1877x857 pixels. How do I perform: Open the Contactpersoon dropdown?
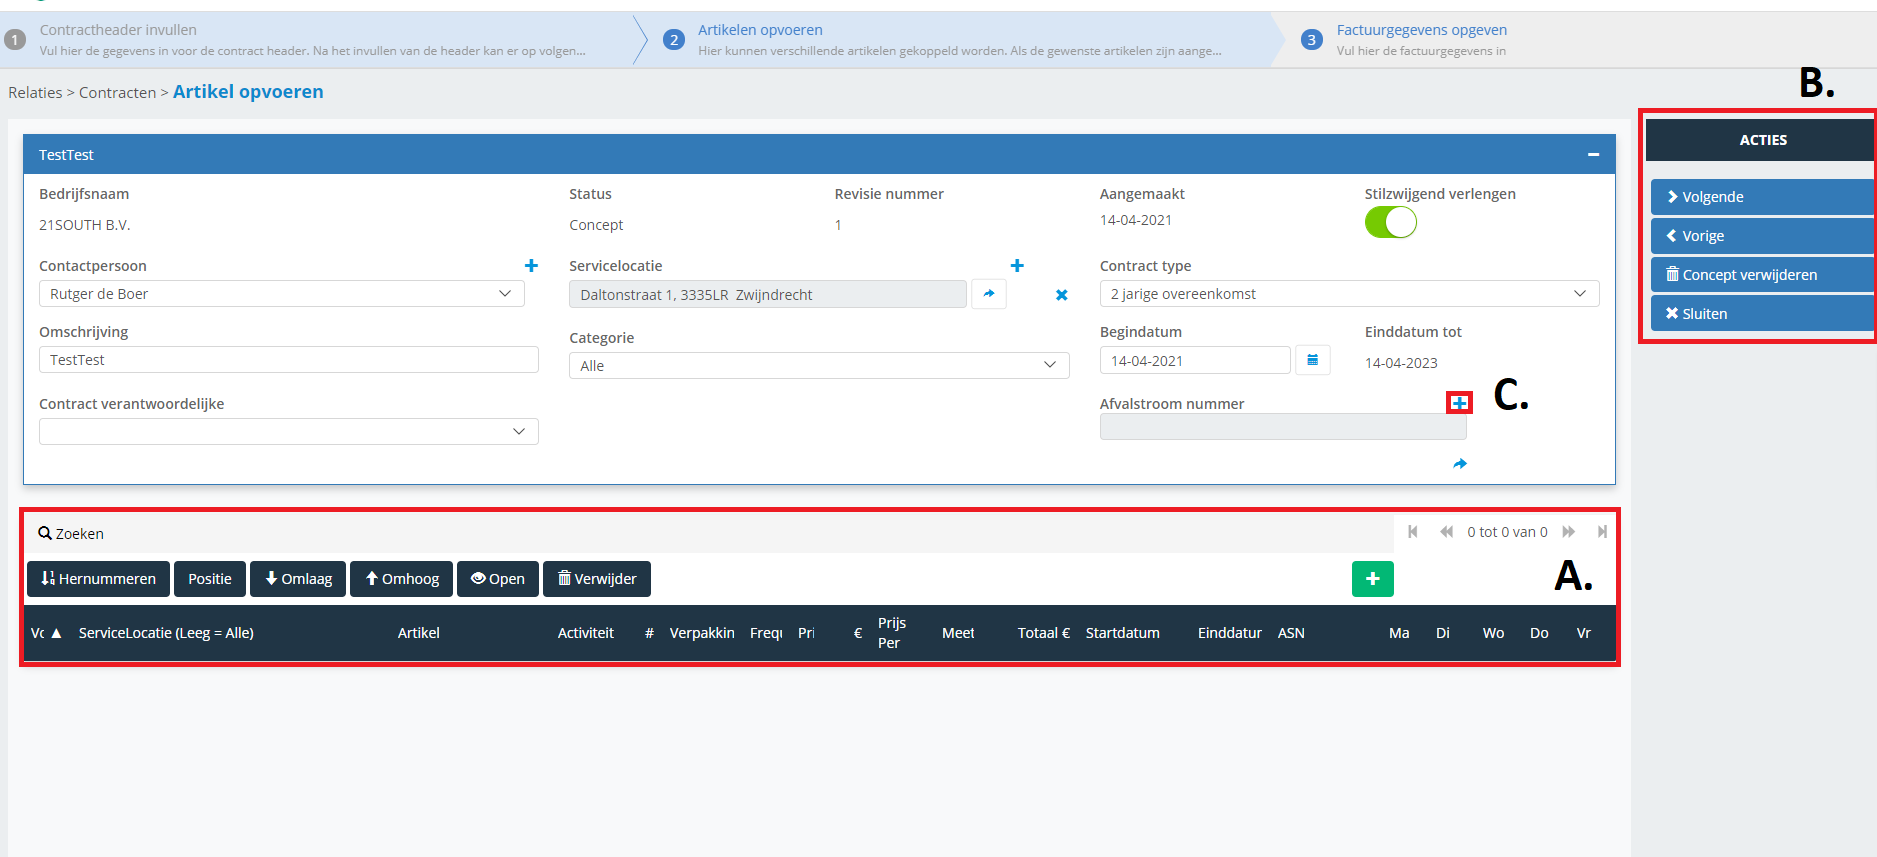click(282, 294)
